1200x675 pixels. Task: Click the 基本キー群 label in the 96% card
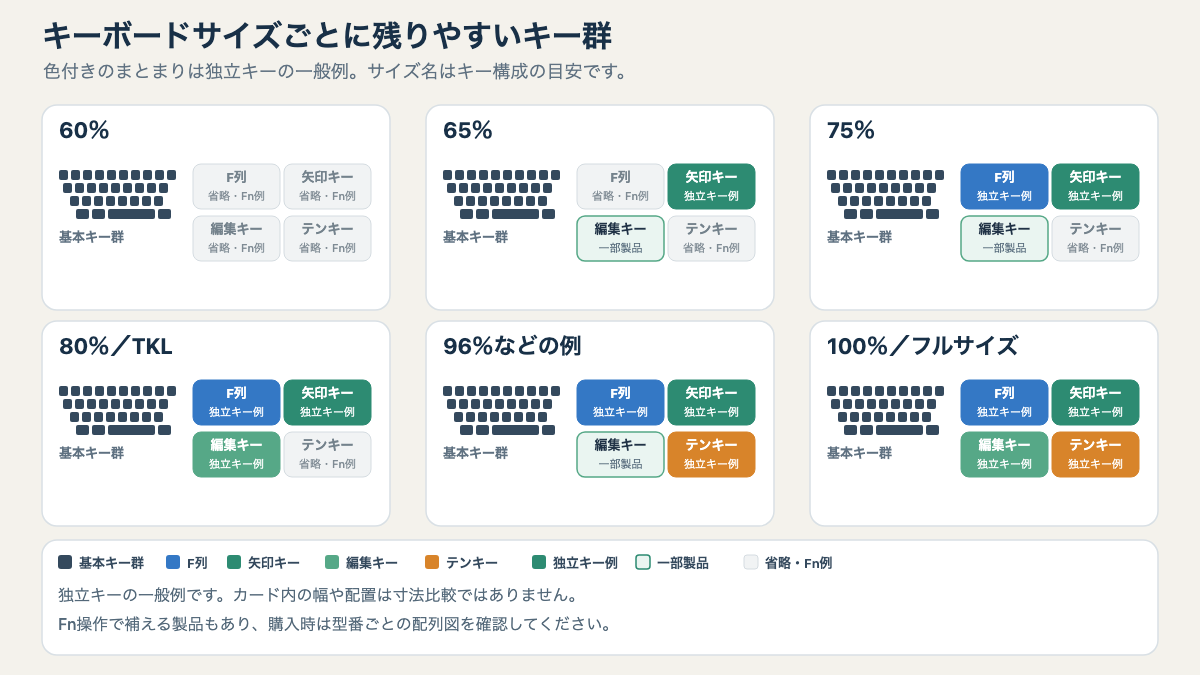point(475,453)
